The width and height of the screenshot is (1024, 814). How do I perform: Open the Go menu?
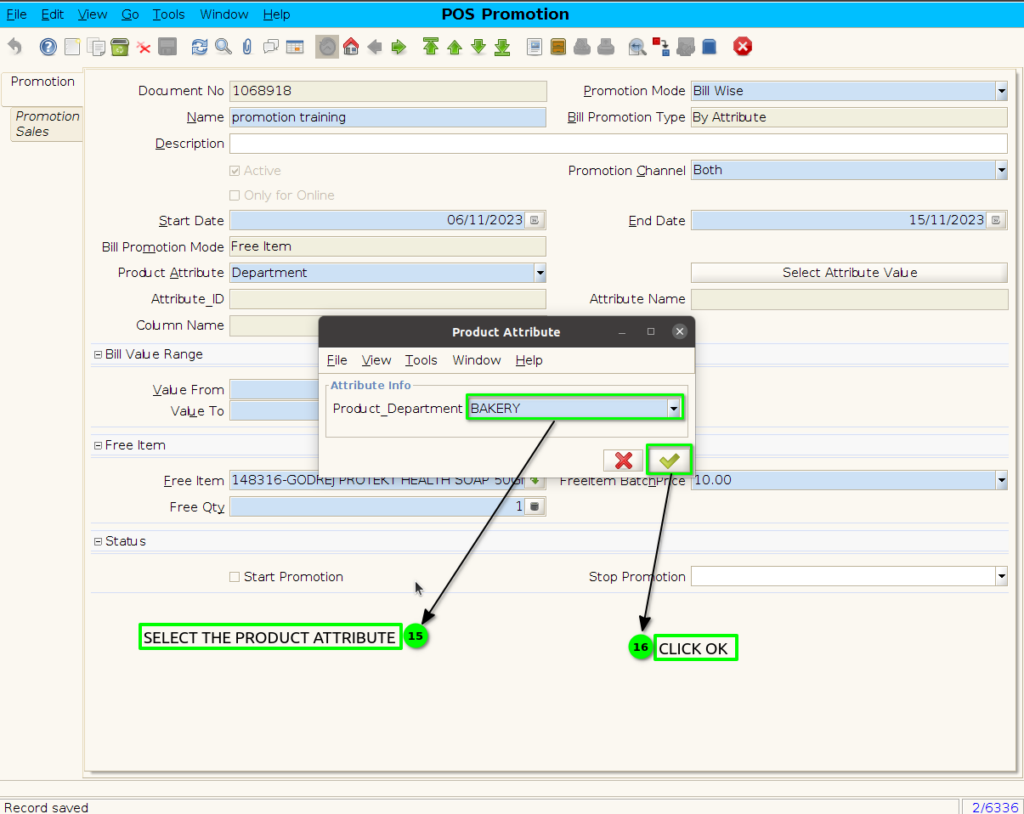pos(130,14)
